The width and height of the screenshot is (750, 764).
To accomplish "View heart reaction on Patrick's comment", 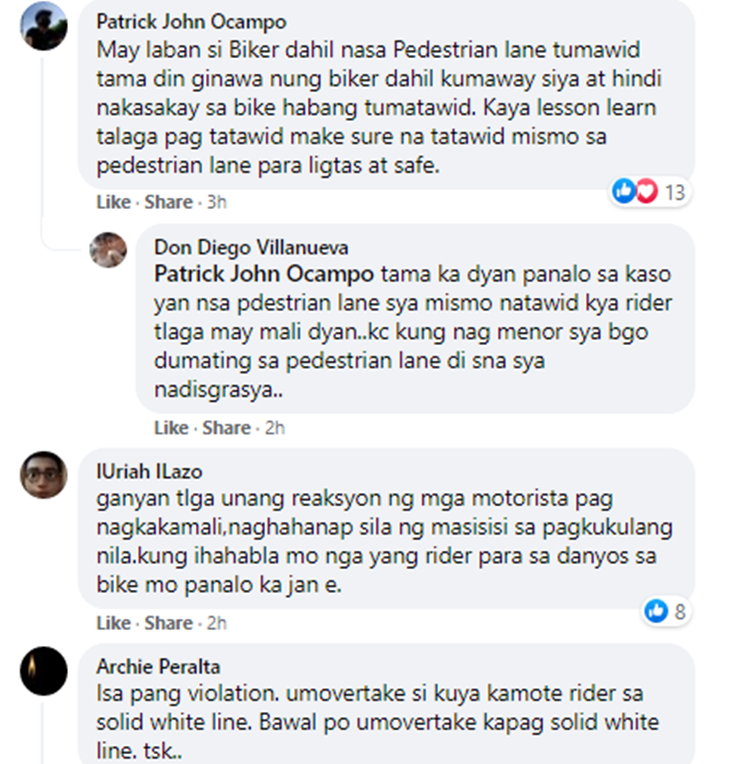I will [646, 191].
